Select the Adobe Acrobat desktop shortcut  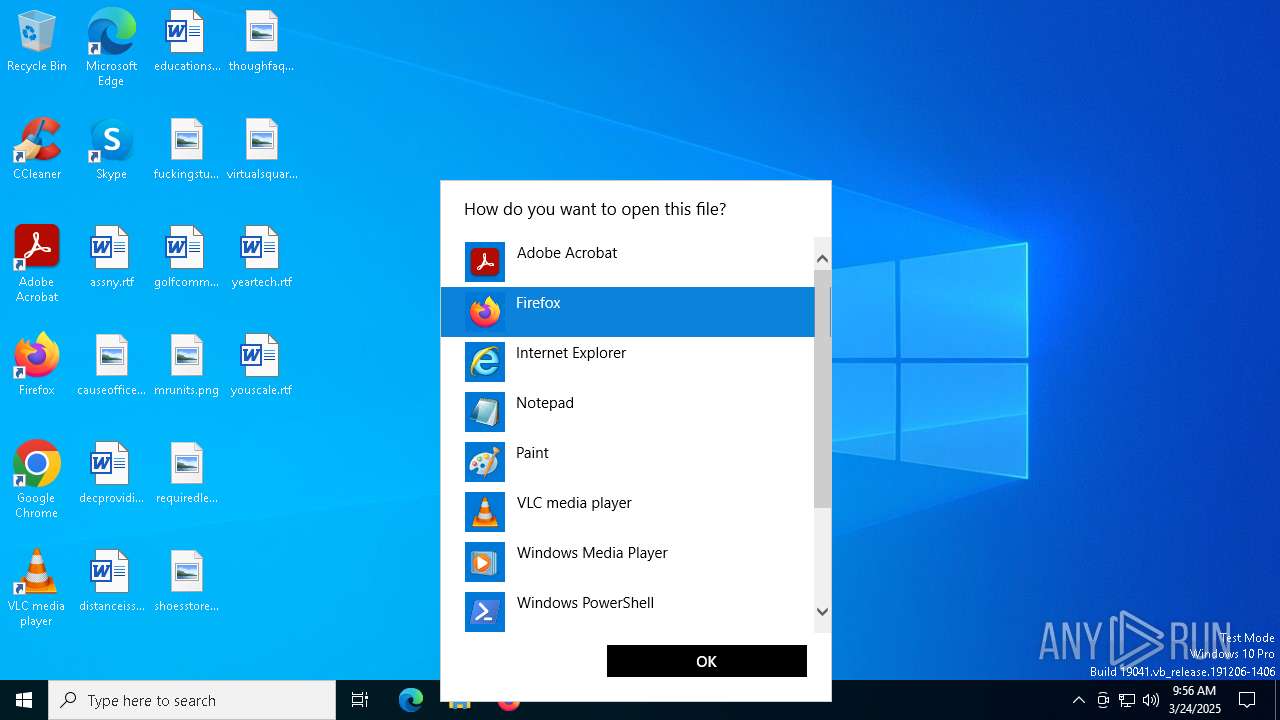pyautogui.click(x=37, y=264)
